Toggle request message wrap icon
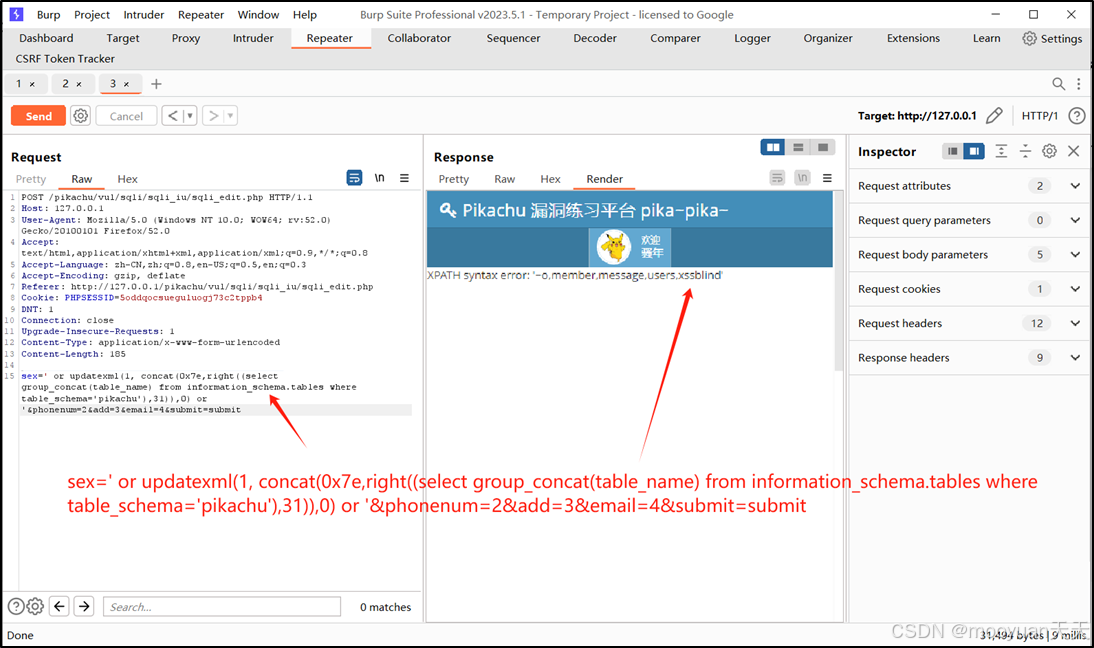The height and width of the screenshot is (648, 1094). pos(354,178)
